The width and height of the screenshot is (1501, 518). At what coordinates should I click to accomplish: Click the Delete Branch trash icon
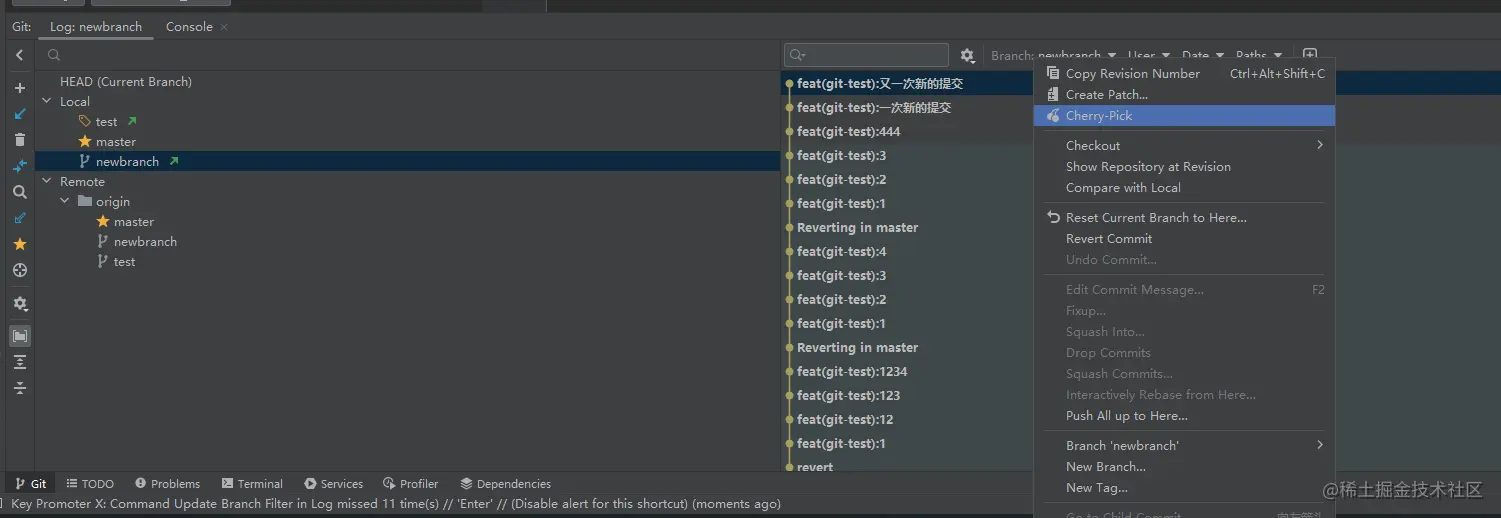[x=20, y=140]
